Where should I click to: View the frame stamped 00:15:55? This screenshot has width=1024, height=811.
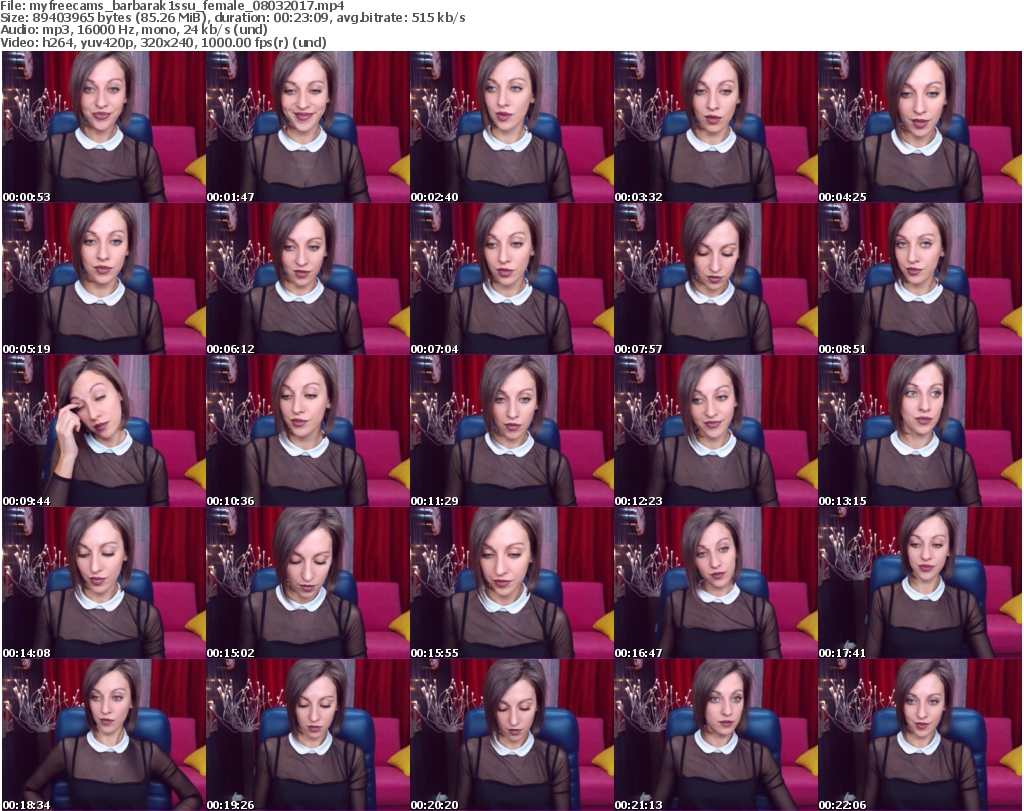[511, 582]
